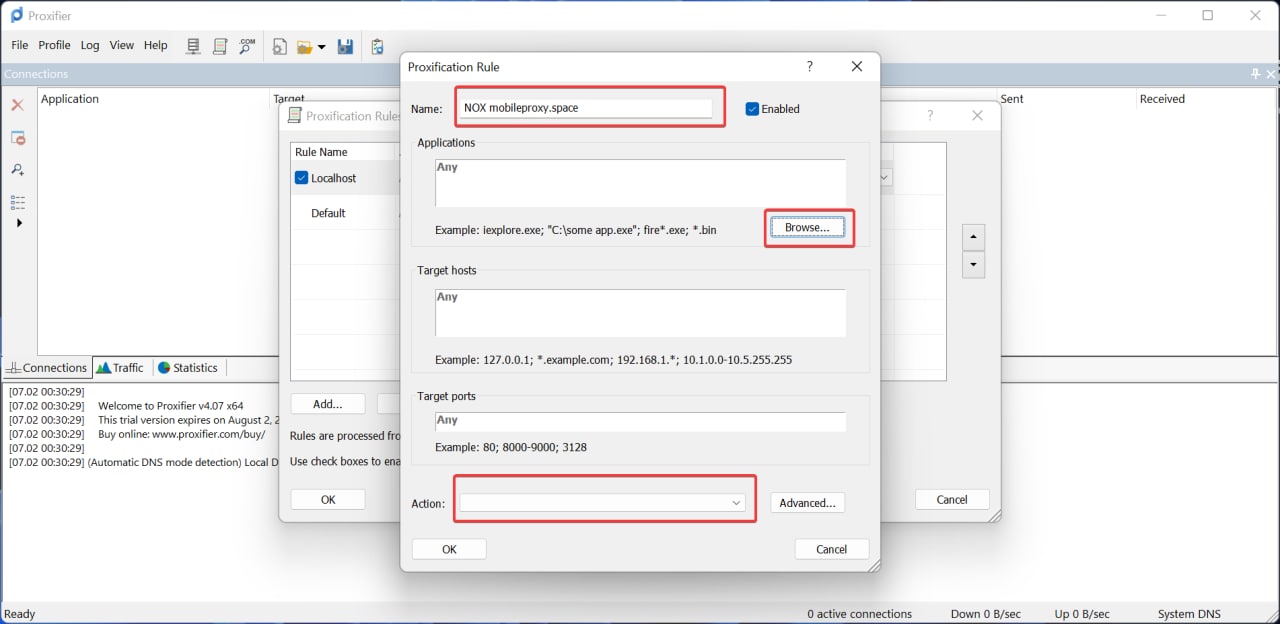1280x624 pixels.
Task: Click the rule Name input field
Action: (588, 107)
